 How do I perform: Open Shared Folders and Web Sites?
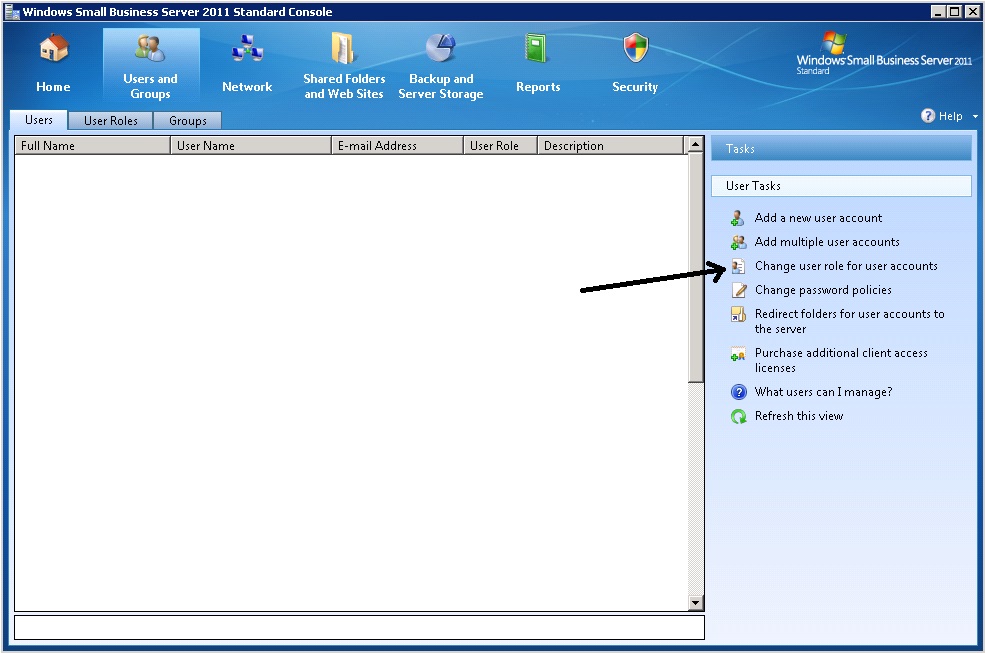pos(344,48)
